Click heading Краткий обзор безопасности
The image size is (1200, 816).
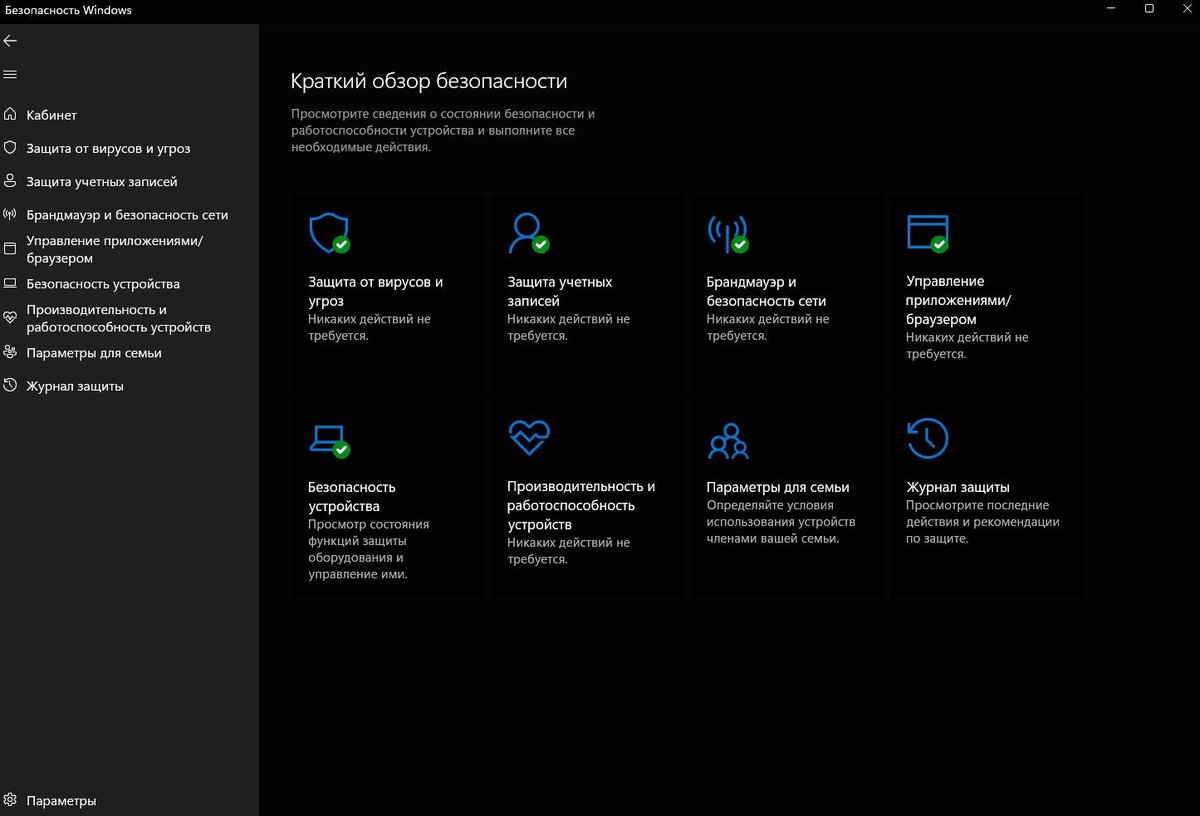click(x=429, y=81)
